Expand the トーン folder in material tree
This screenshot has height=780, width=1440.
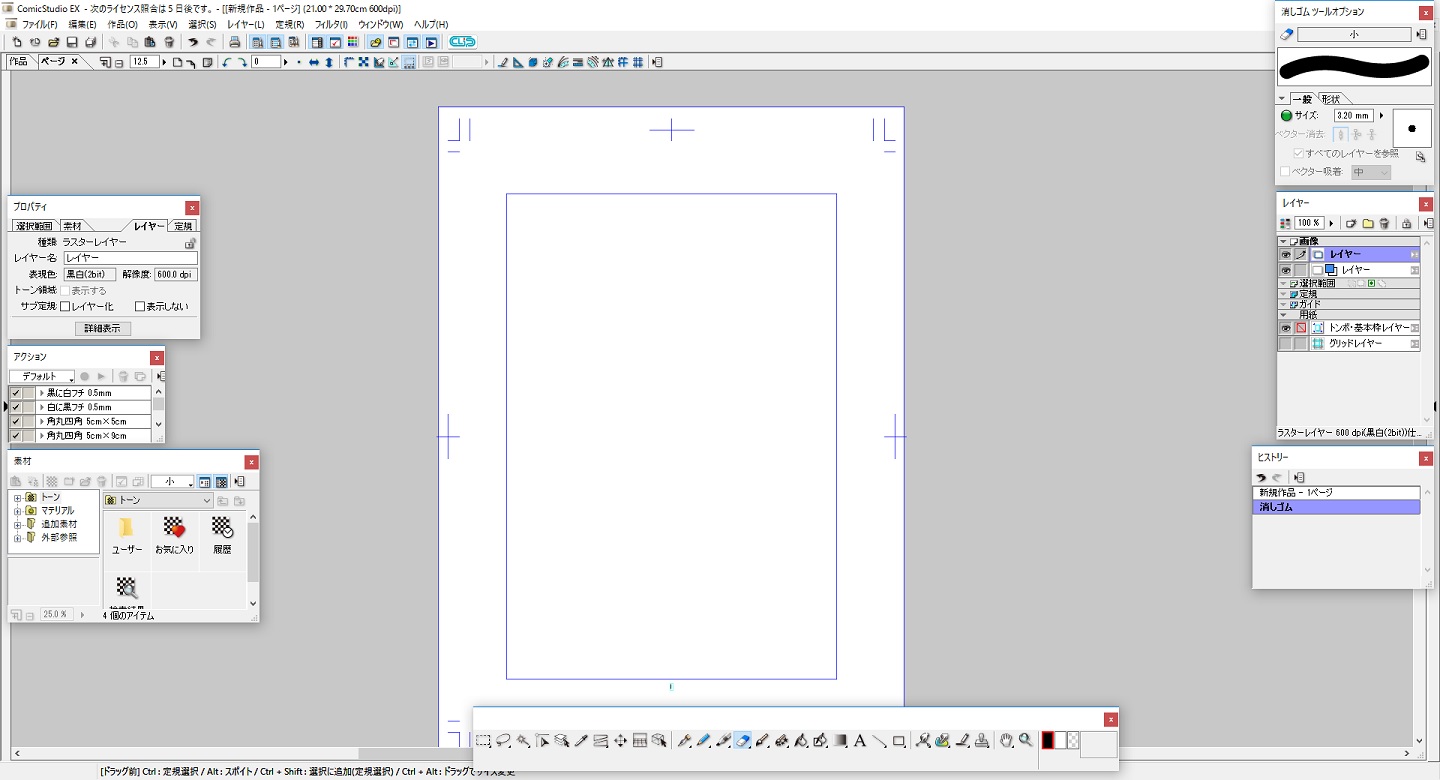pos(17,497)
